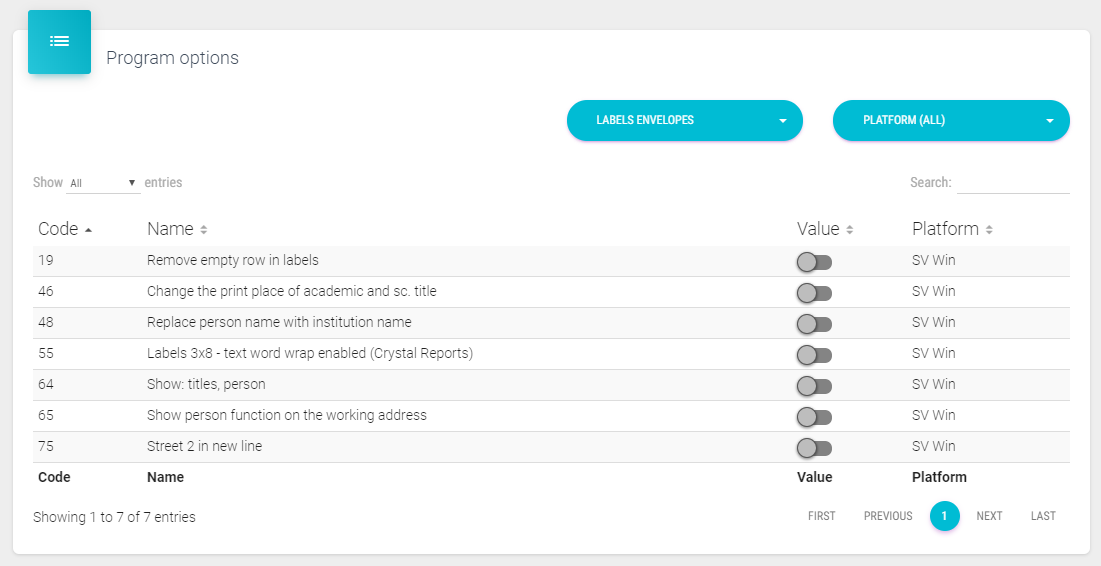Jump to the Last page
The width and height of the screenshot is (1101, 566).
1043,516
